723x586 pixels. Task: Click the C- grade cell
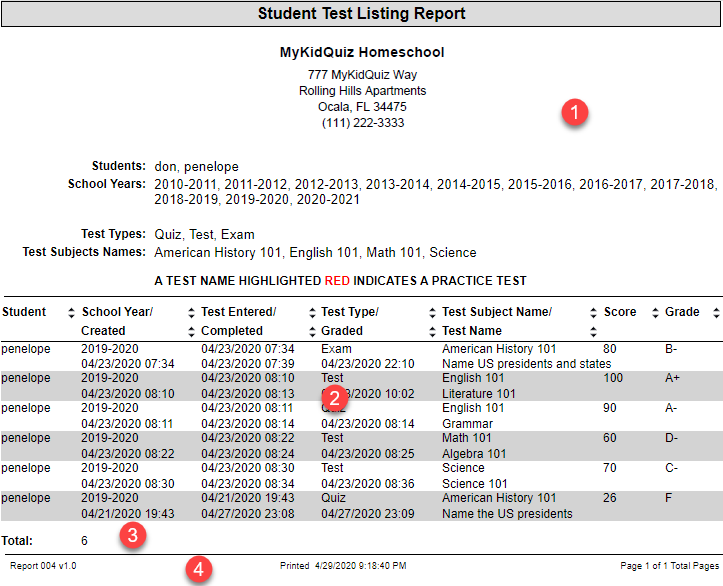pyautogui.click(x=671, y=468)
